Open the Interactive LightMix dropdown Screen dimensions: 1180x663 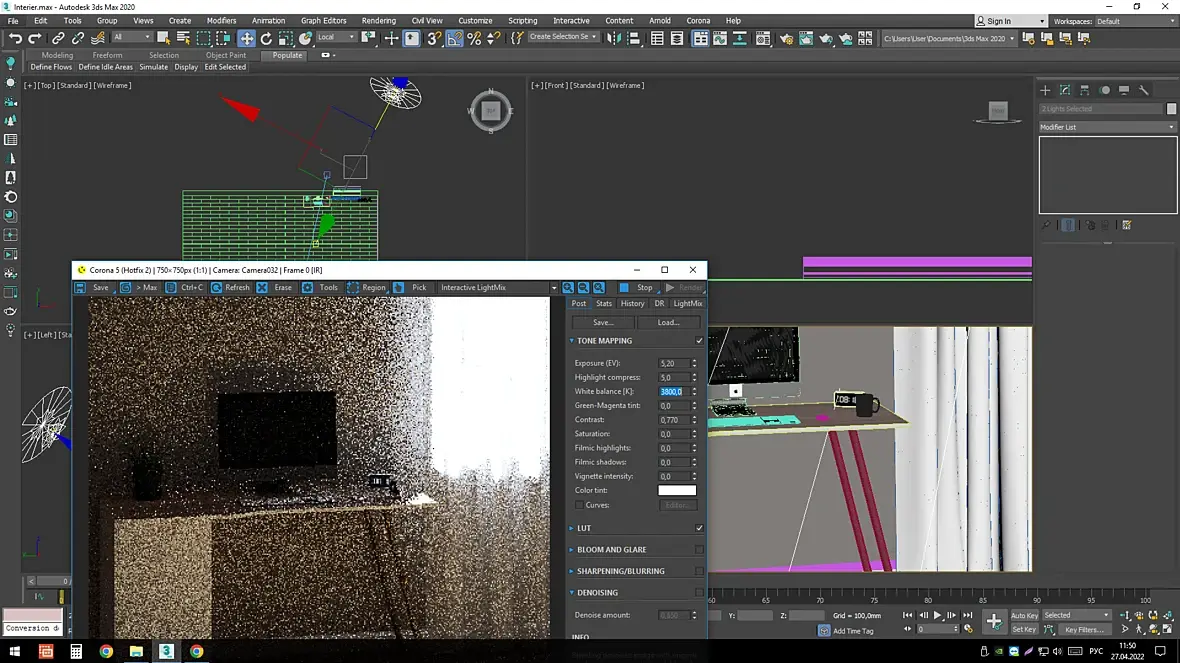[498, 287]
